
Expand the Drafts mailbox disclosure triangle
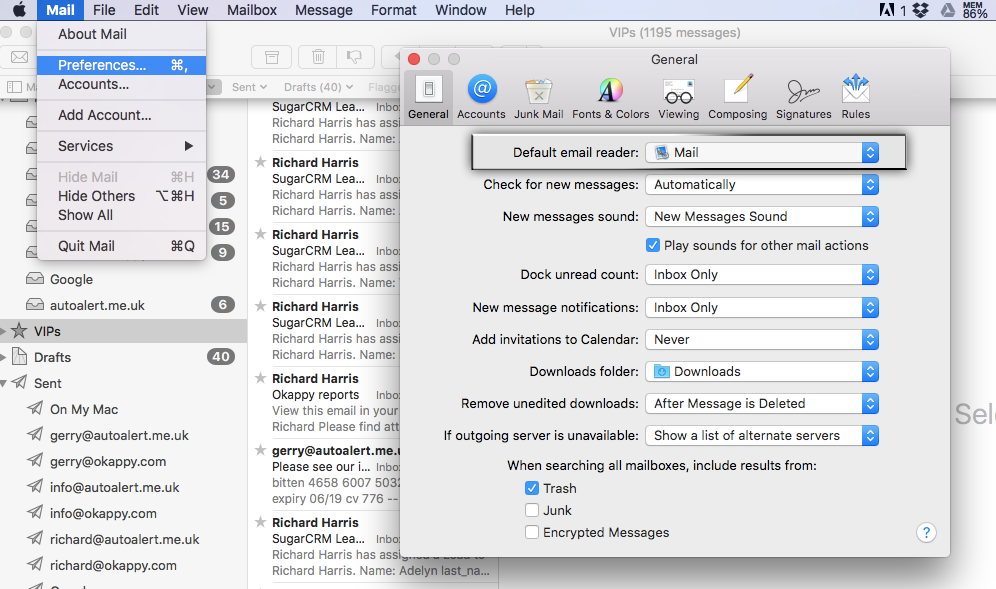(3, 357)
